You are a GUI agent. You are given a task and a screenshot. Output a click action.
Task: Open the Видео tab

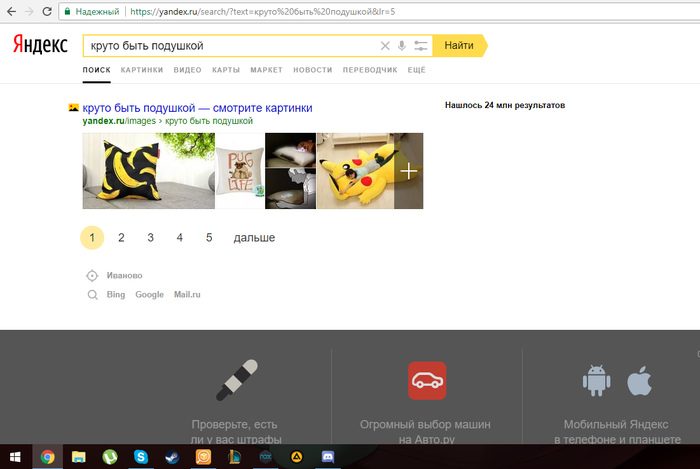coord(187,70)
